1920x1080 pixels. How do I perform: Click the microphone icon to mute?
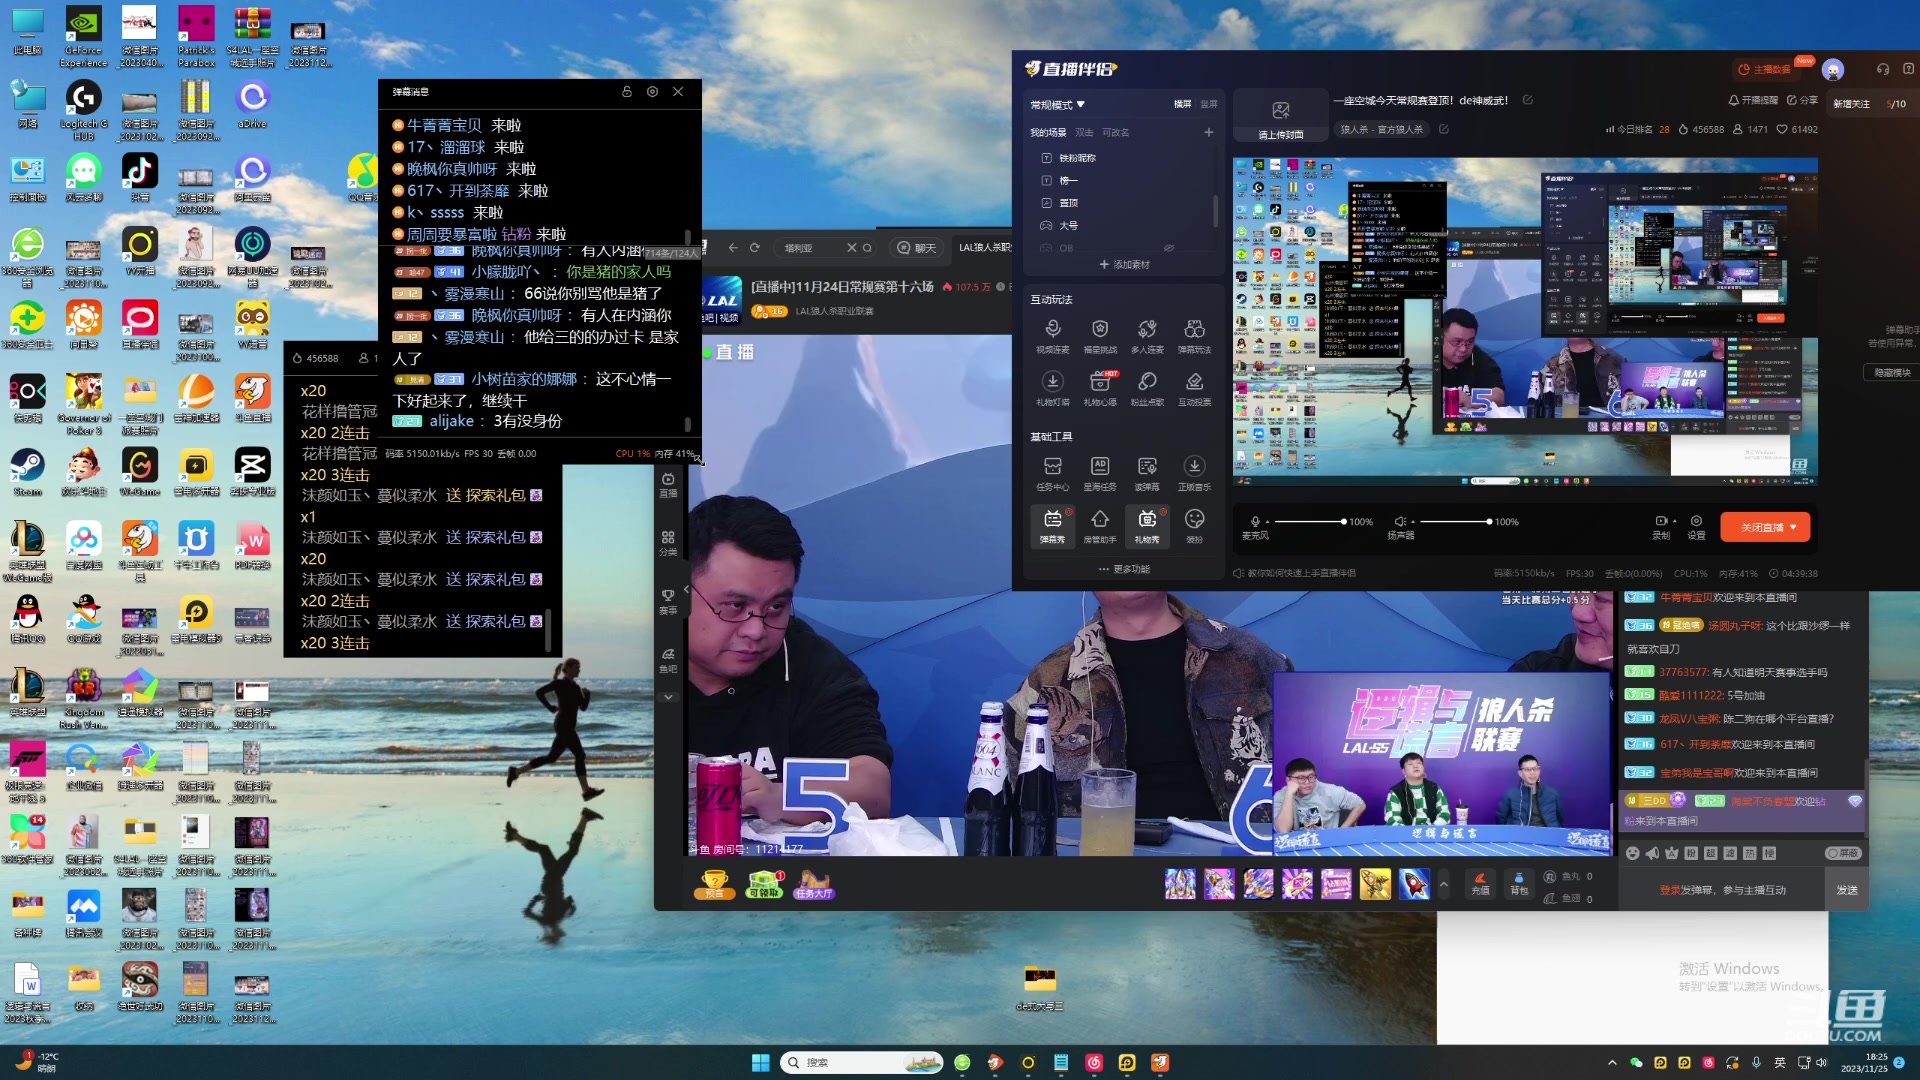pos(1254,522)
